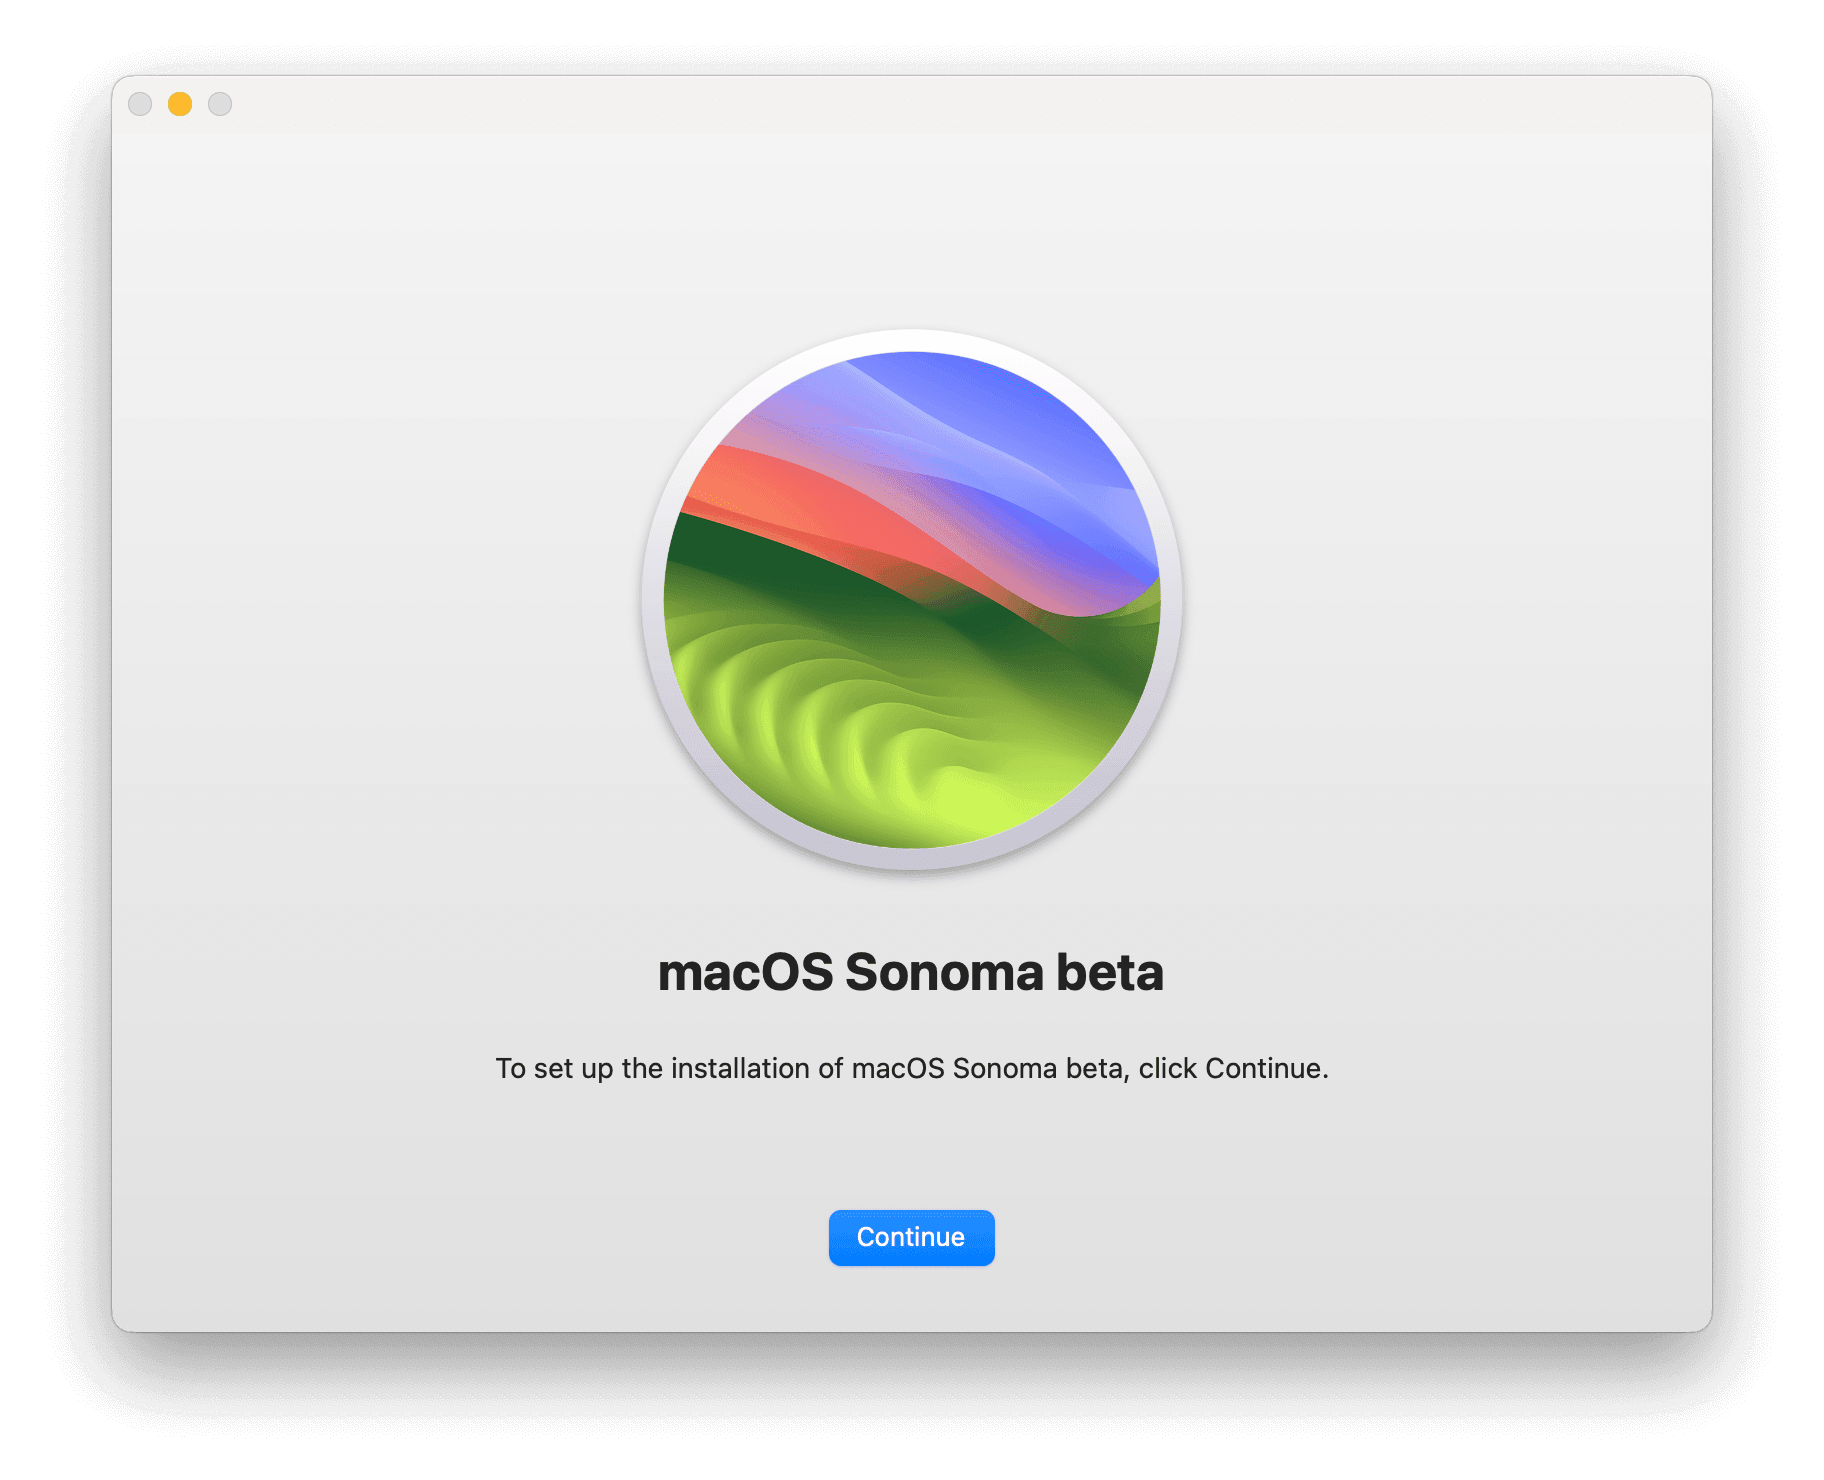Viewport: 1824px width, 1480px height.
Task: Click the blue Continue control at the bottom
Action: [911, 1237]
